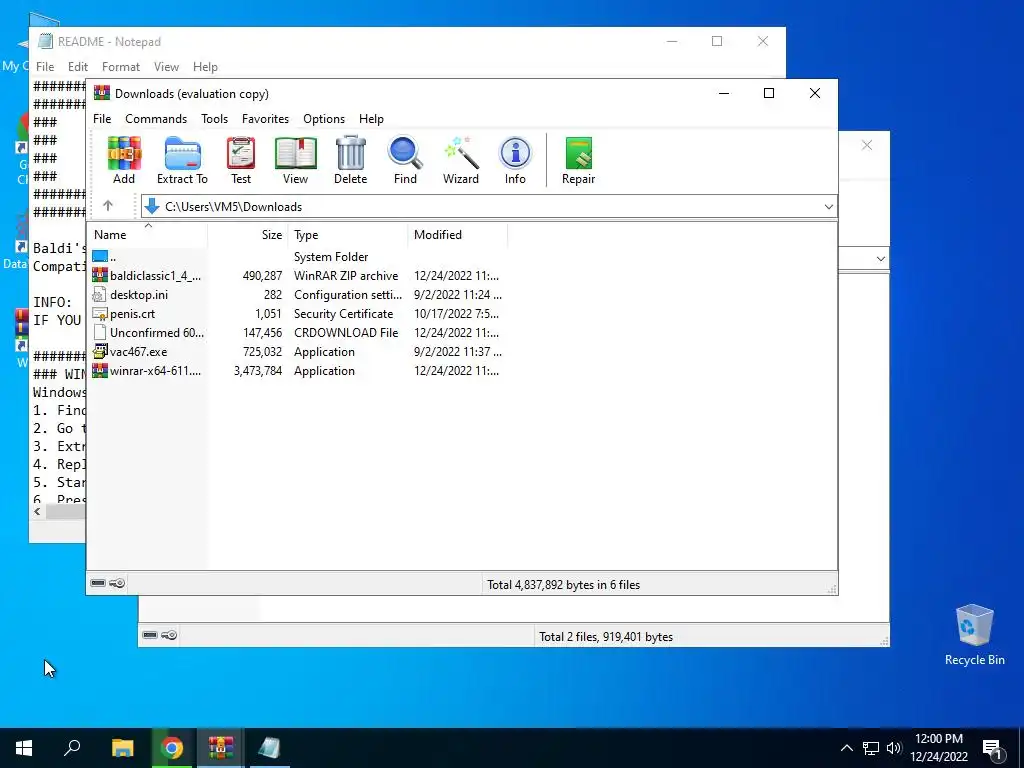Click size value 147,456
The width and height of the screenshot is (1024, 768).
click(263, 332)
